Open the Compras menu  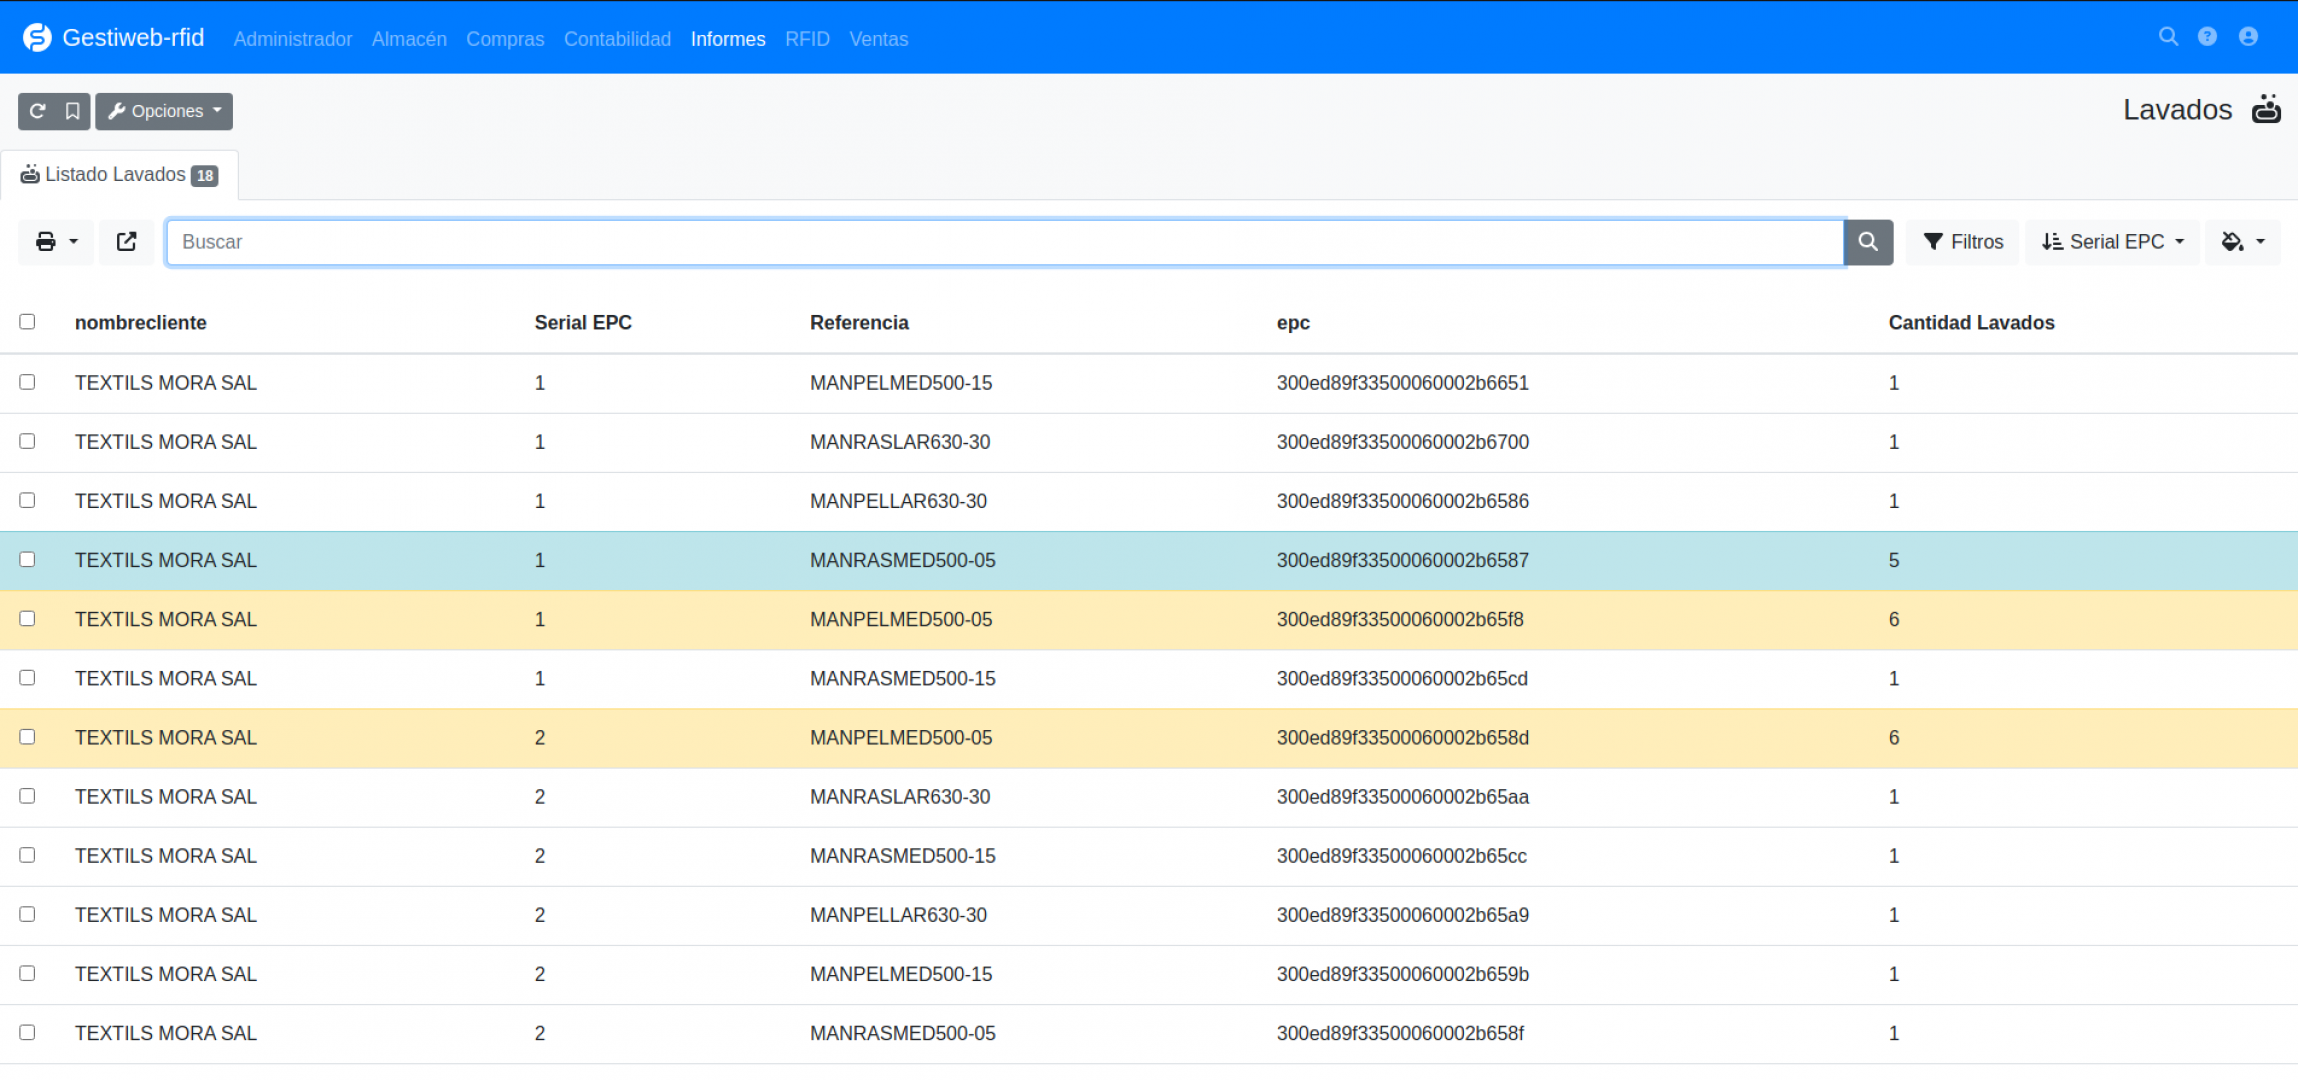(505, 39)
